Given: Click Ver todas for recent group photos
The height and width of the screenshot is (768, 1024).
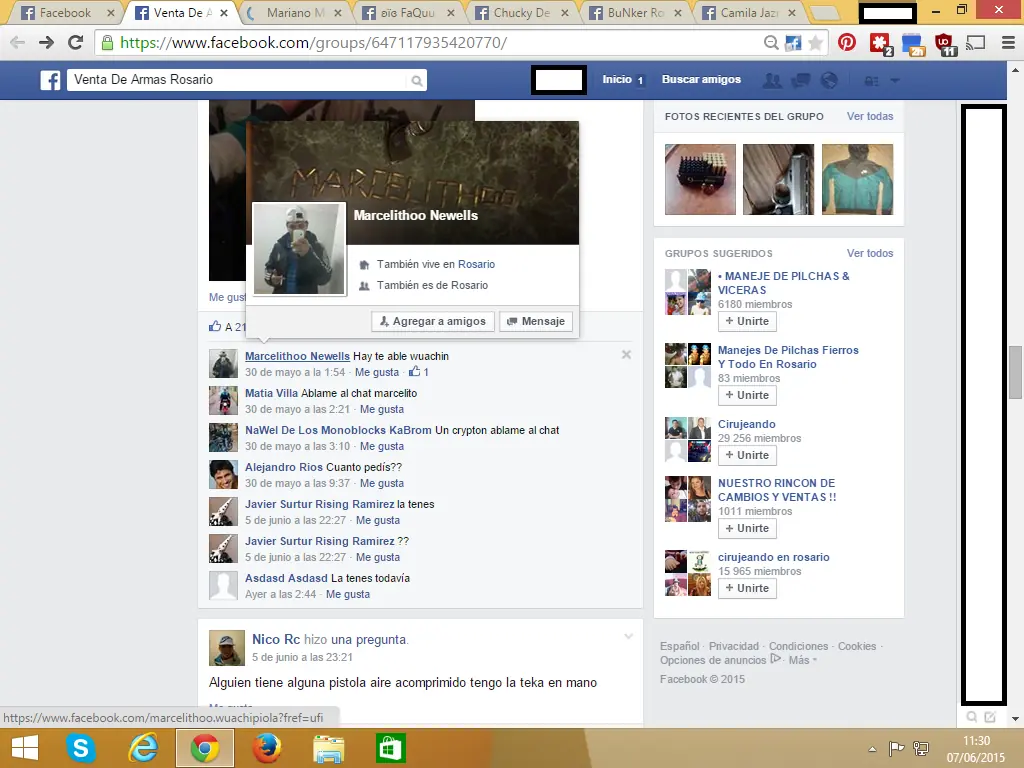Looking at the screenshot, I should (x=870, y=116).
